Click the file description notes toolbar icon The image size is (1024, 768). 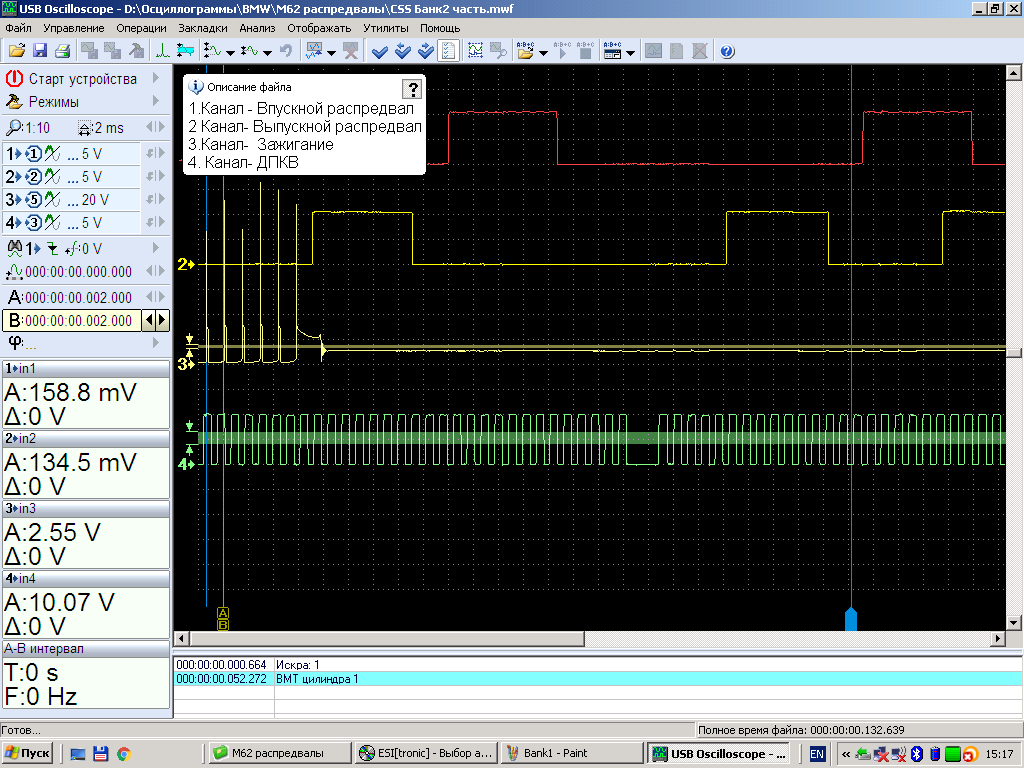(x=449, y=50)
